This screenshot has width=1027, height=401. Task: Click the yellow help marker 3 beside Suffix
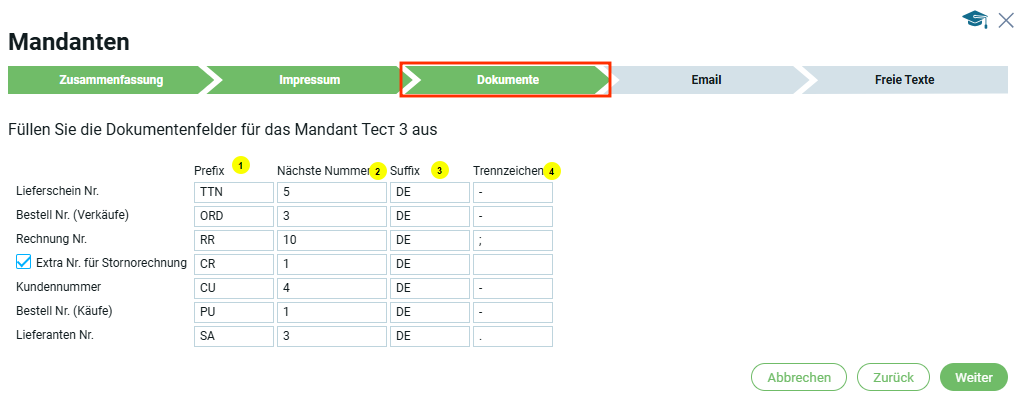coord(440,171)
